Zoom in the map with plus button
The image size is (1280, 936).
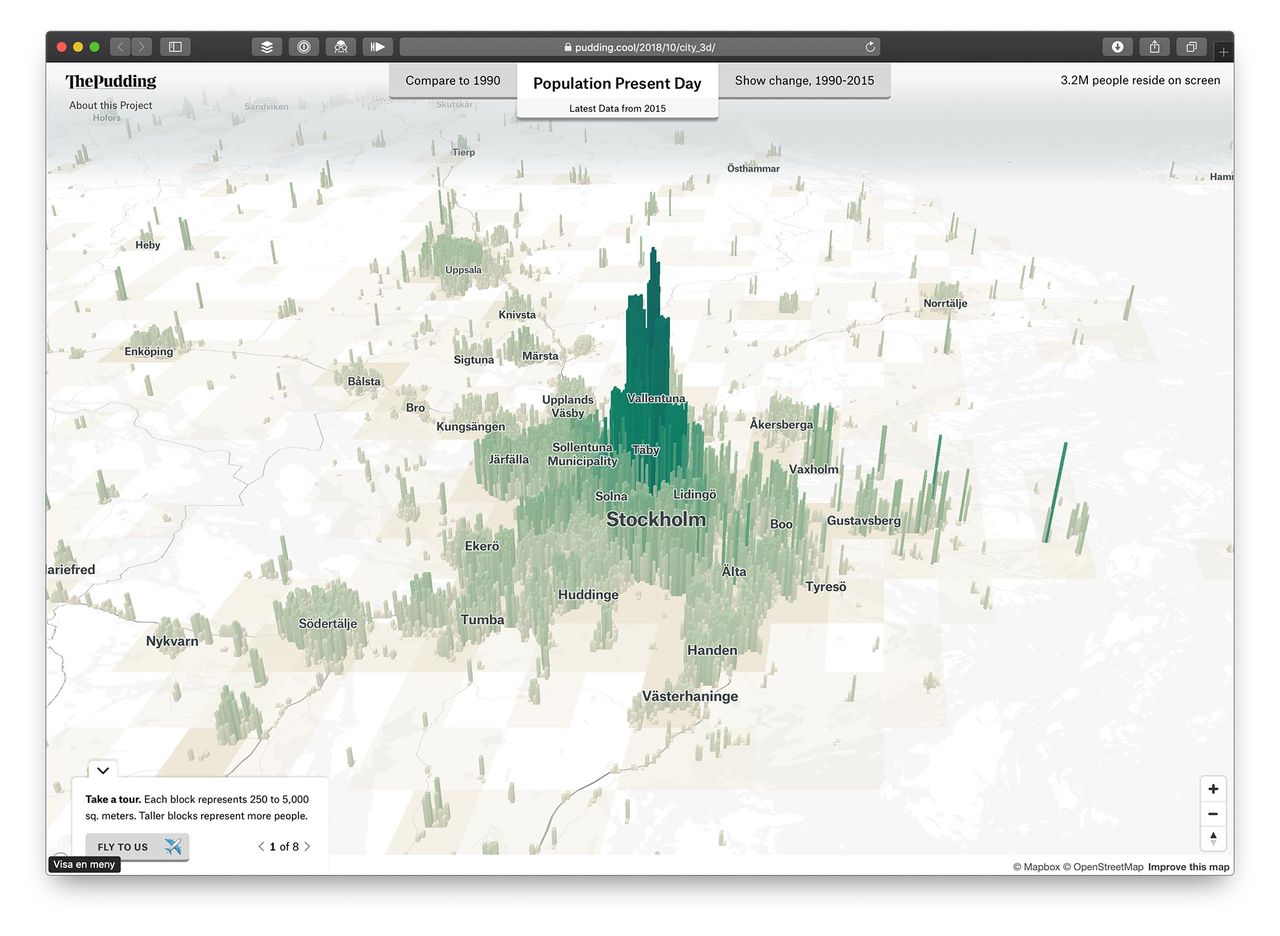pos(1213,789)
